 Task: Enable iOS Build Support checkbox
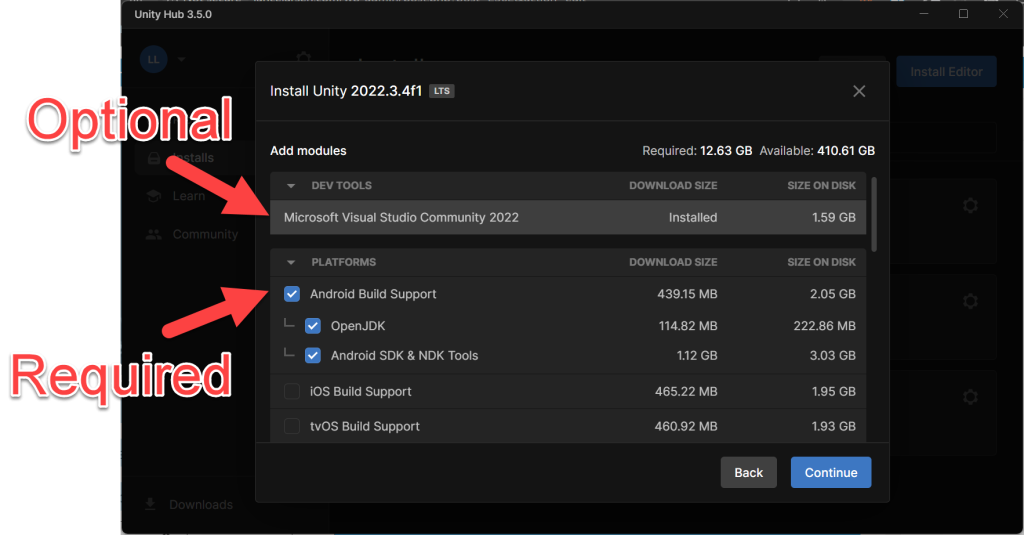[292, 391]
